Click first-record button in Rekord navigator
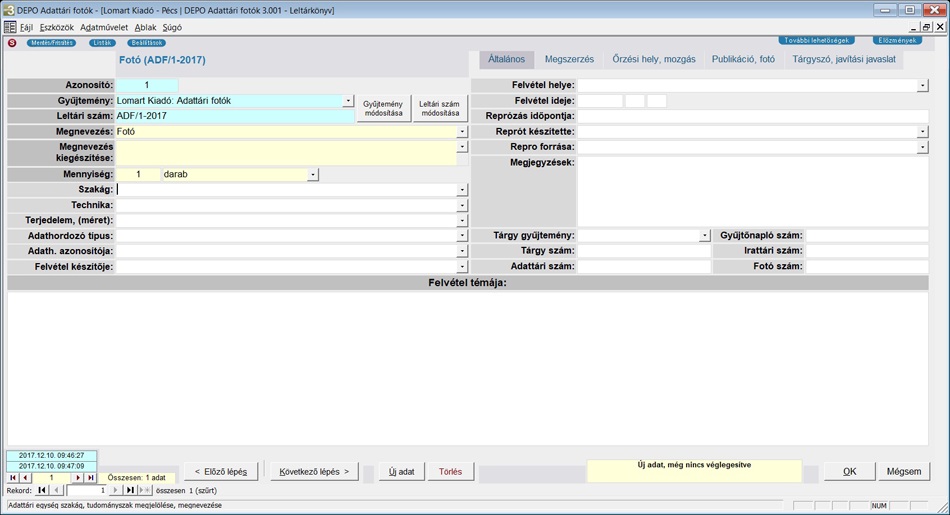The height and width of the screenshot is (515, 950). pyautogui.click(x=42, y=491)
